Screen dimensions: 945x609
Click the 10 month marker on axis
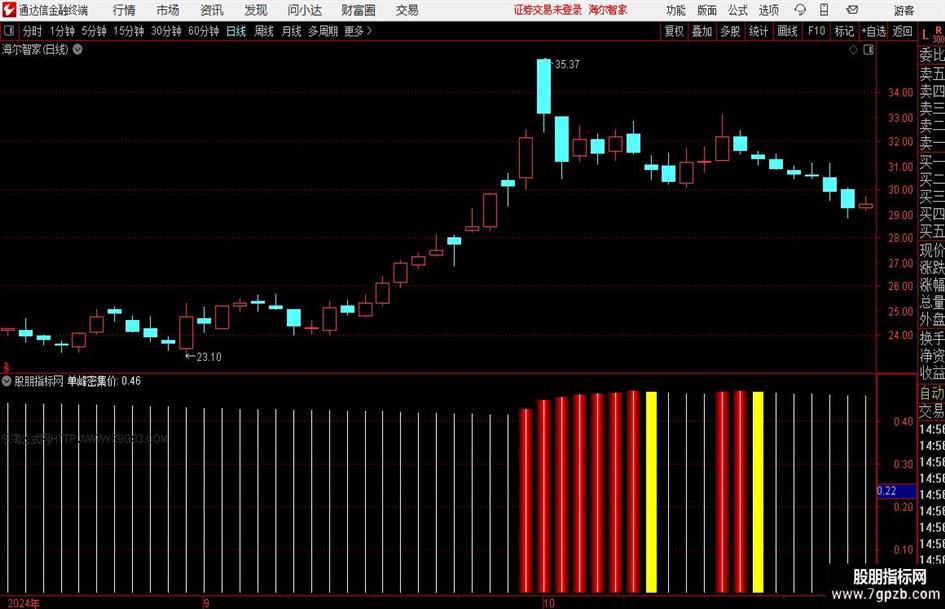[548, 603]
